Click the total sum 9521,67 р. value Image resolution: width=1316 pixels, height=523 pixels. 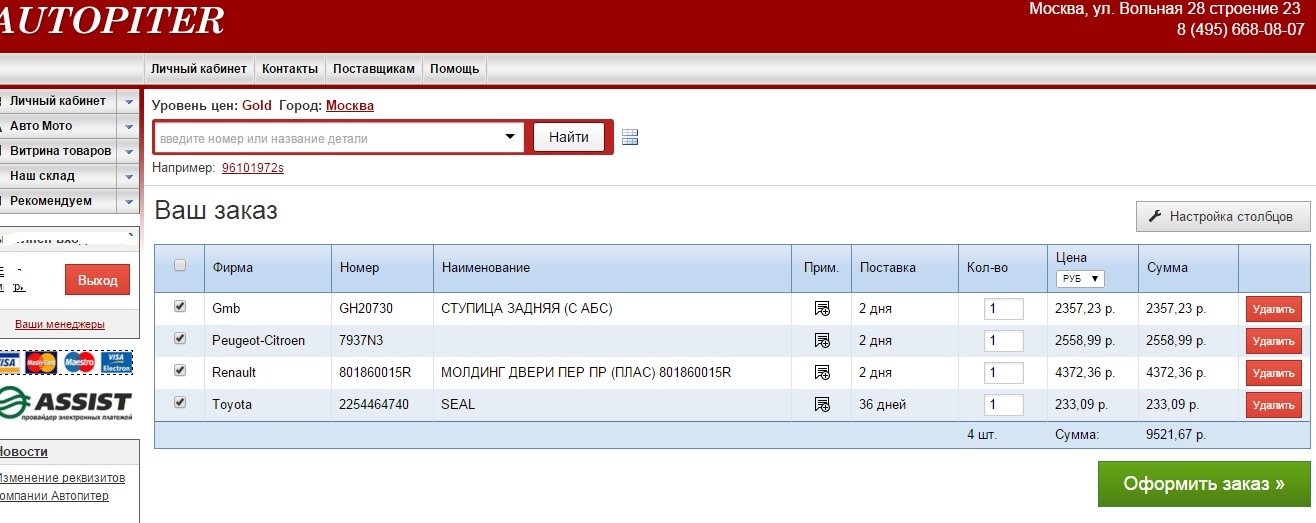coord(1176,435)
